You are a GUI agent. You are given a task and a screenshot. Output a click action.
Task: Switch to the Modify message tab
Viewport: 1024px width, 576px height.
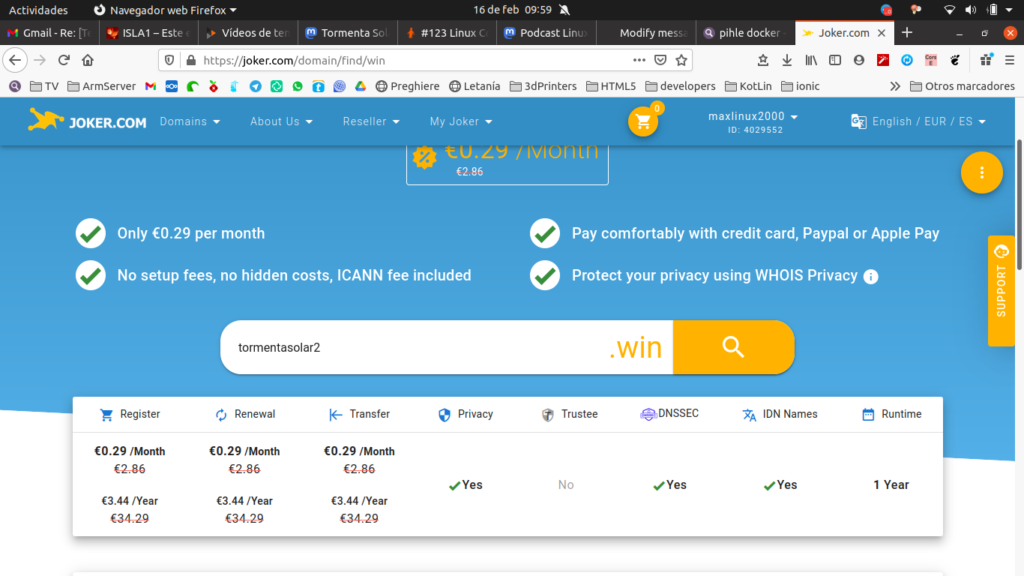(646, 33)
